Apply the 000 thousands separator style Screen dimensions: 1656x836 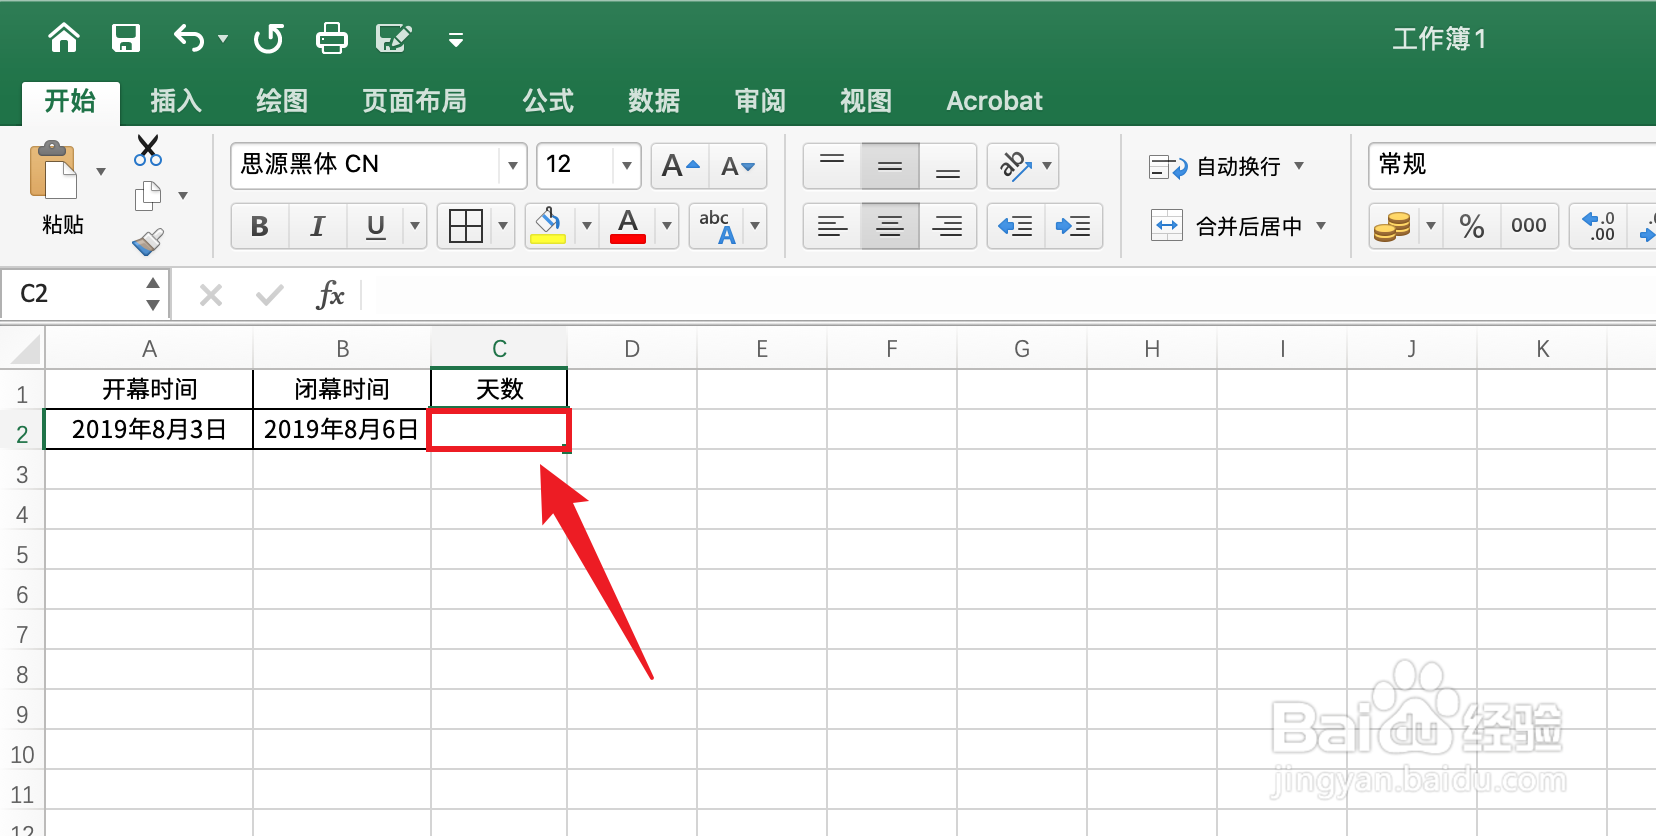click(1529, 227)
